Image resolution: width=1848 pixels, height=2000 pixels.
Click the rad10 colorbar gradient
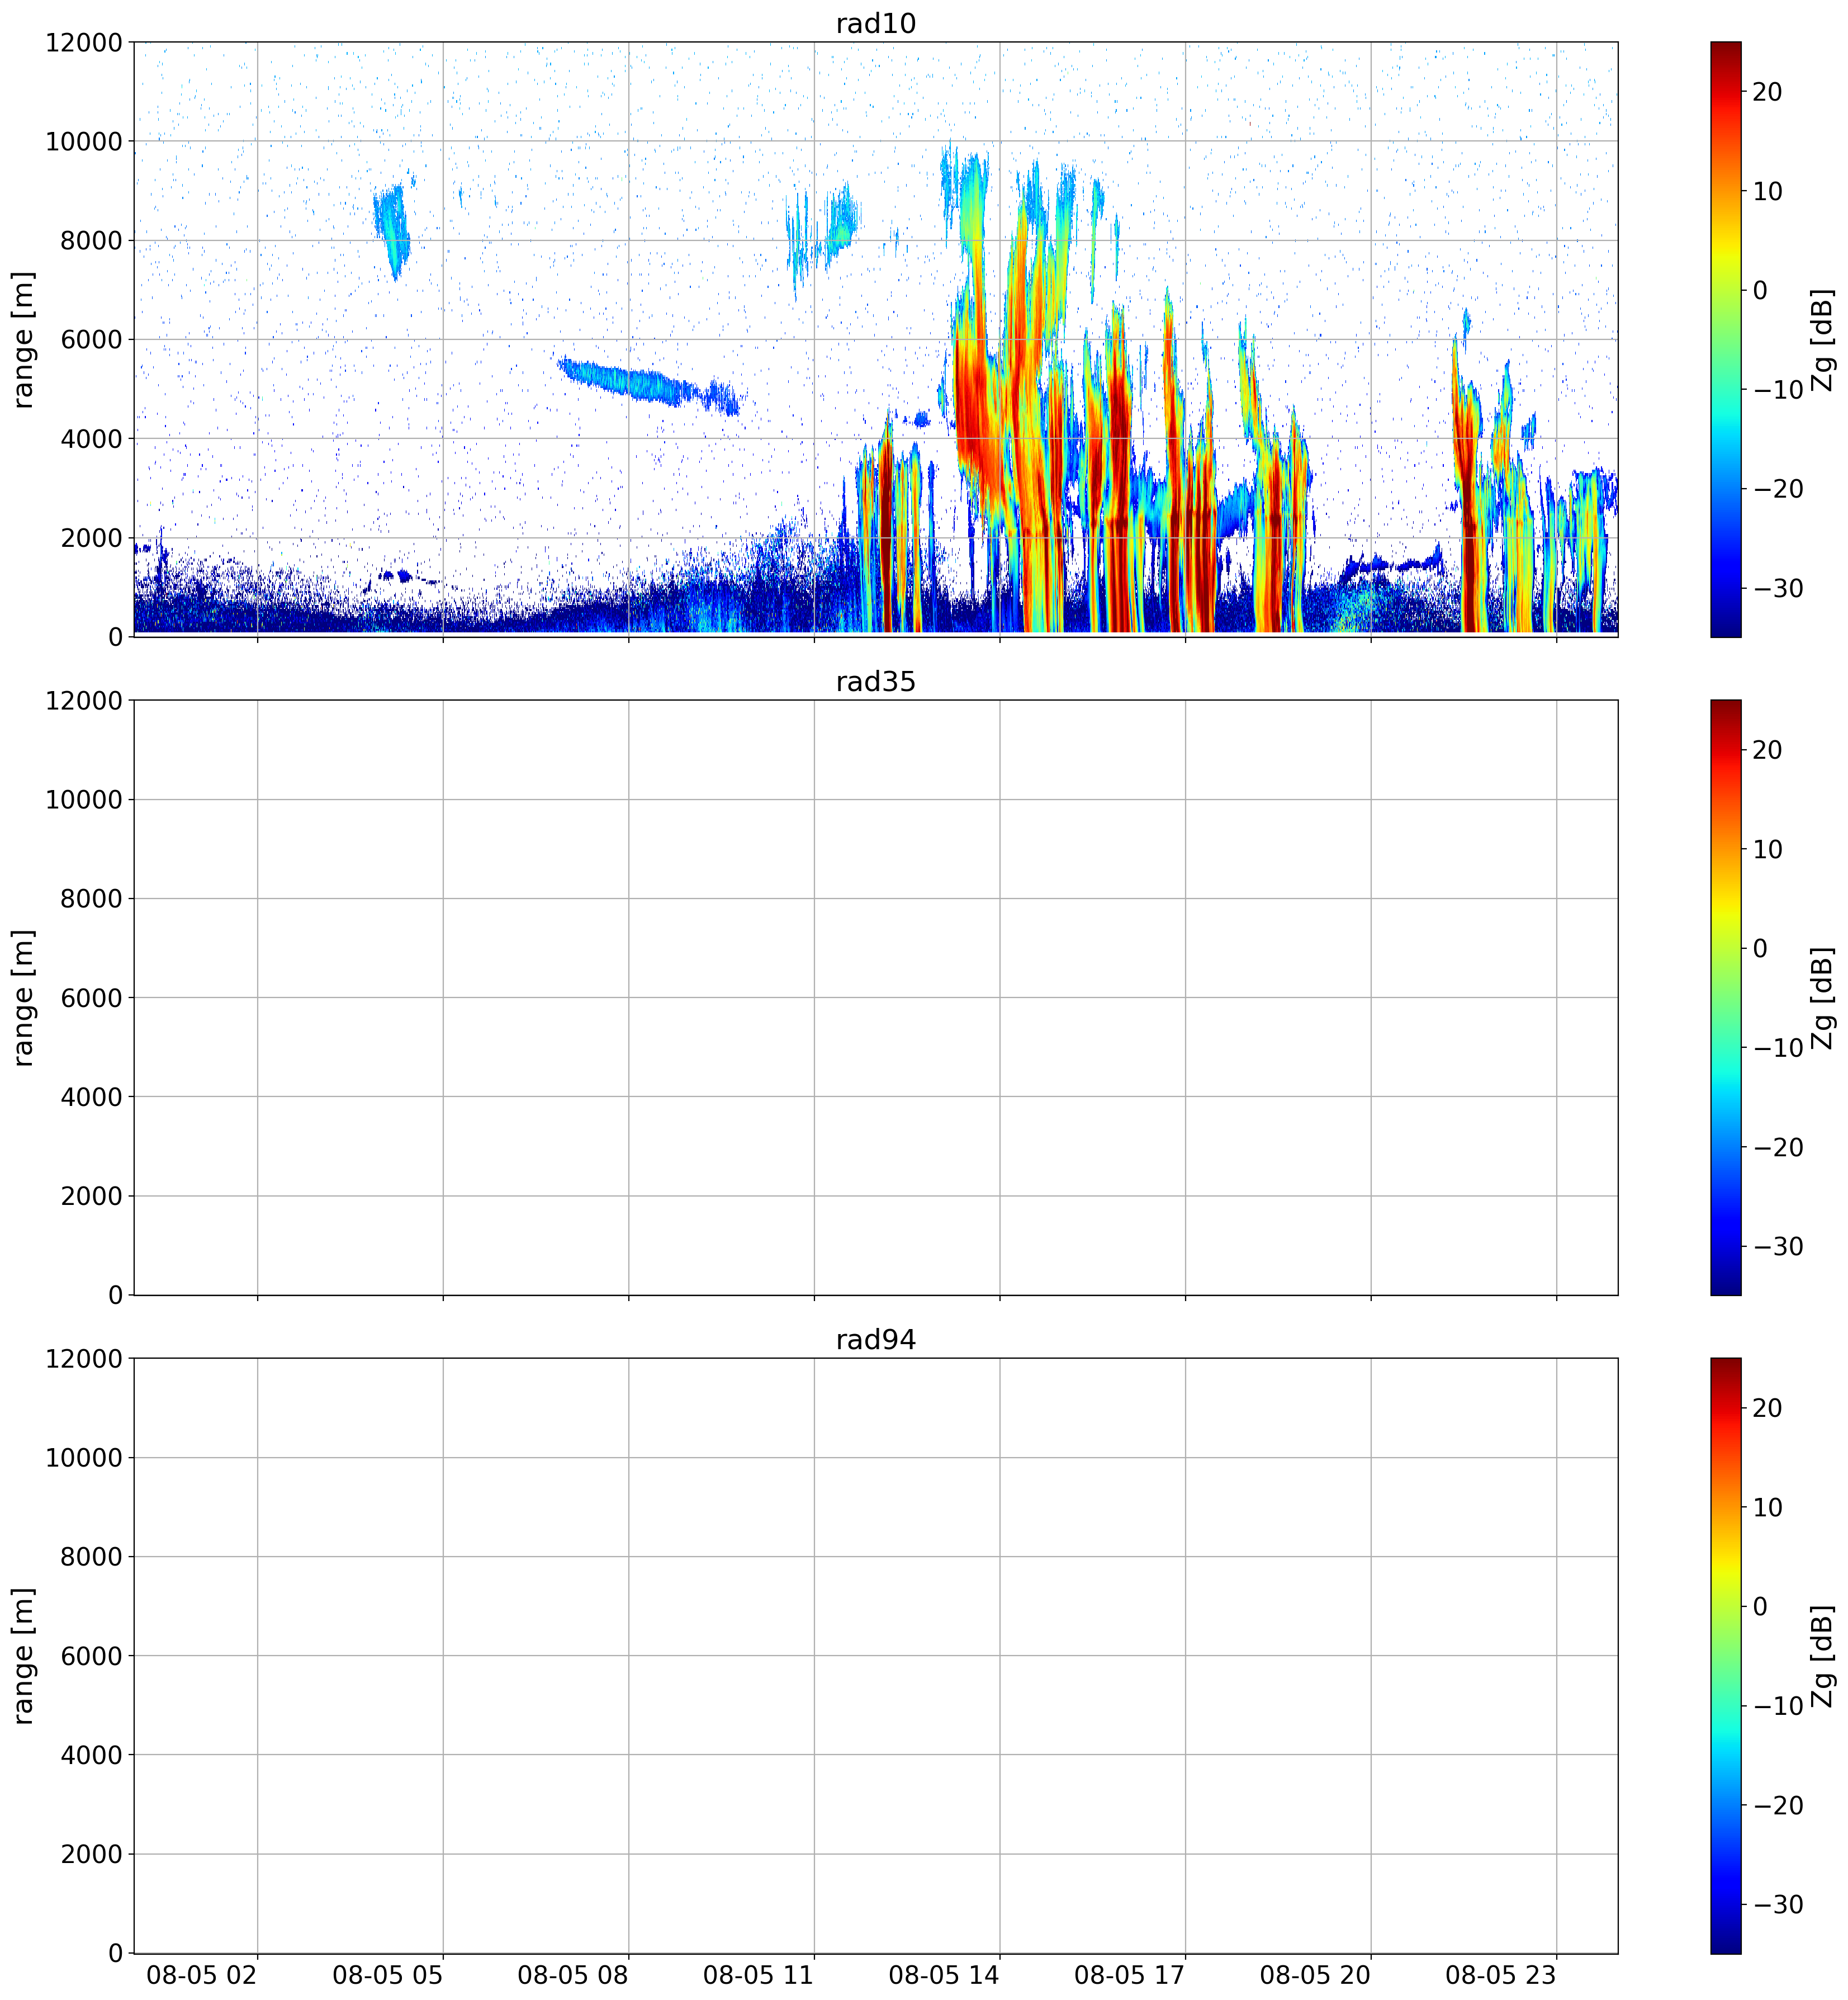point(1725,339)
